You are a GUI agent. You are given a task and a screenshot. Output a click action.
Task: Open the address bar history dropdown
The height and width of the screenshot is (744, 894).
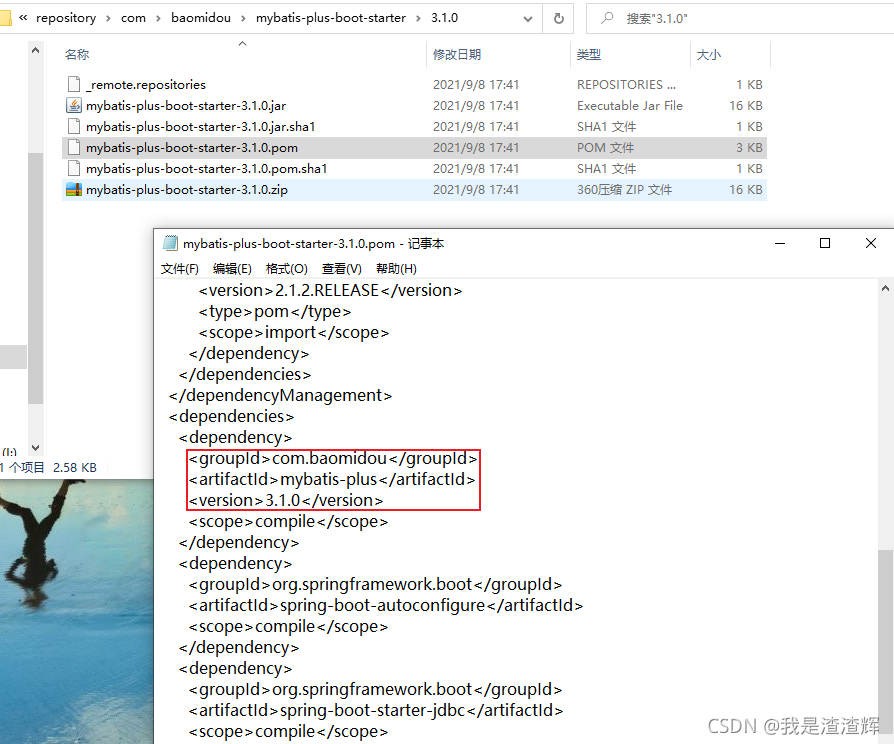click(528, 19)
